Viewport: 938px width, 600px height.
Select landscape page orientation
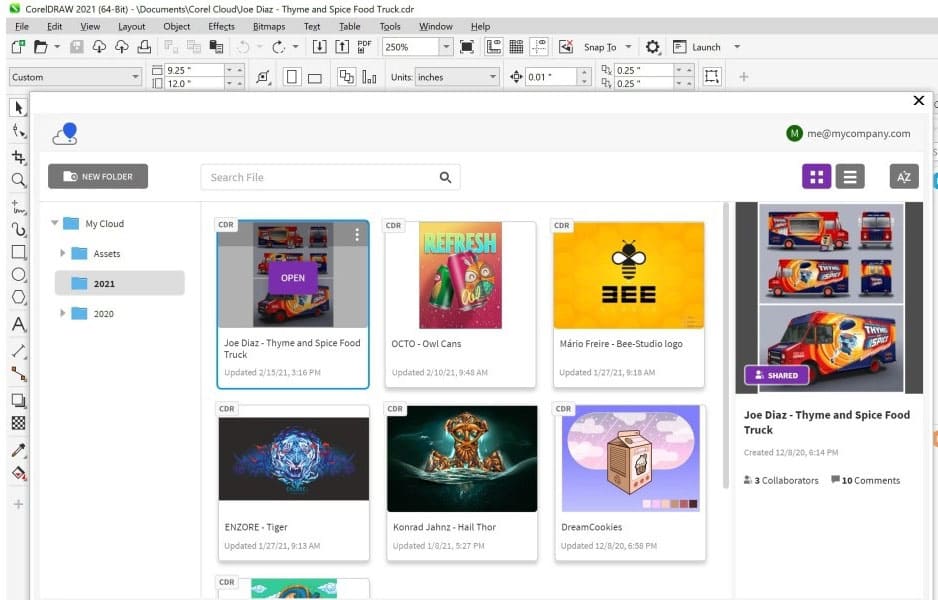tap(315, 77)
